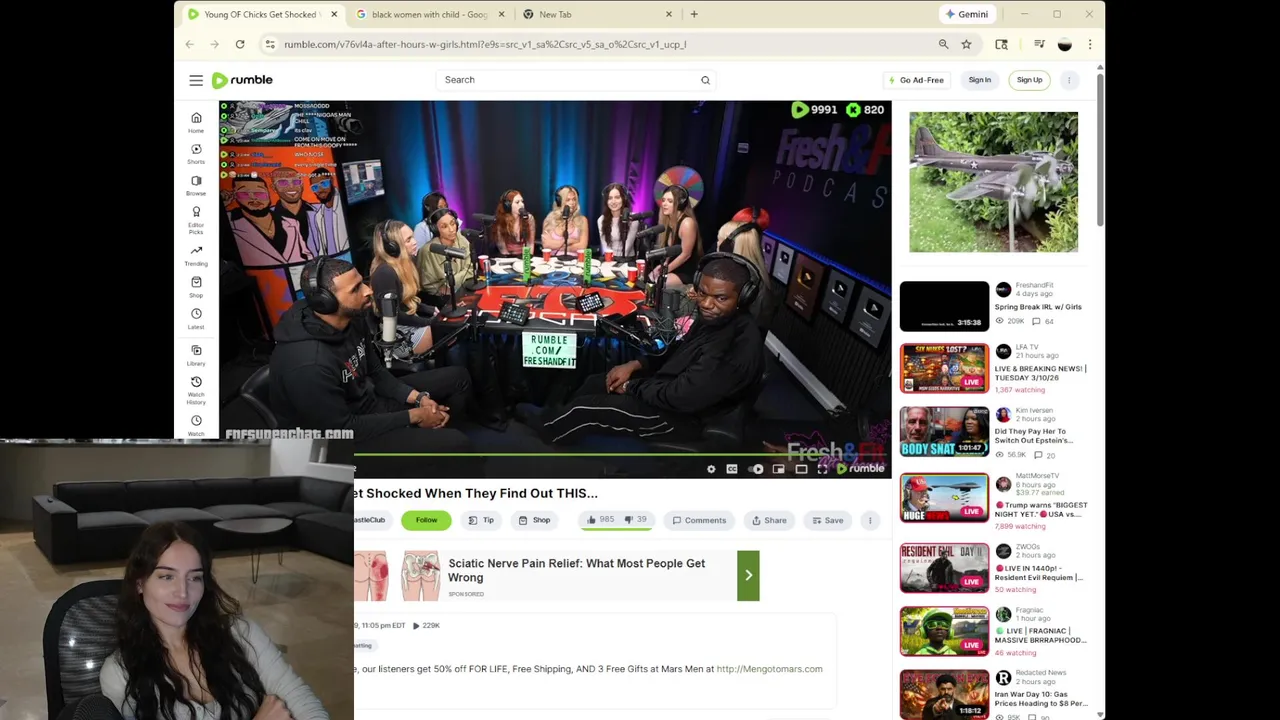Open Library in the Rumble sidebar
1280x720 pixels.
tap(196, 355)
